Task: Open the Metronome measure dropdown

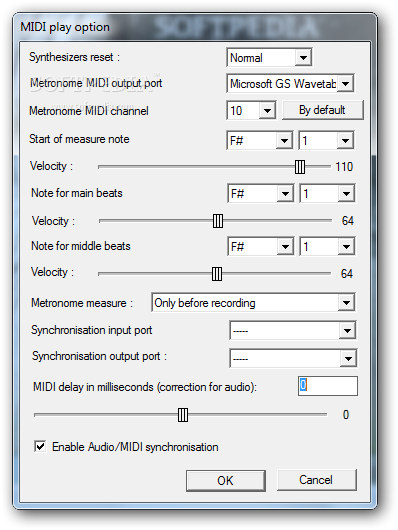Action: coord(253,303)
